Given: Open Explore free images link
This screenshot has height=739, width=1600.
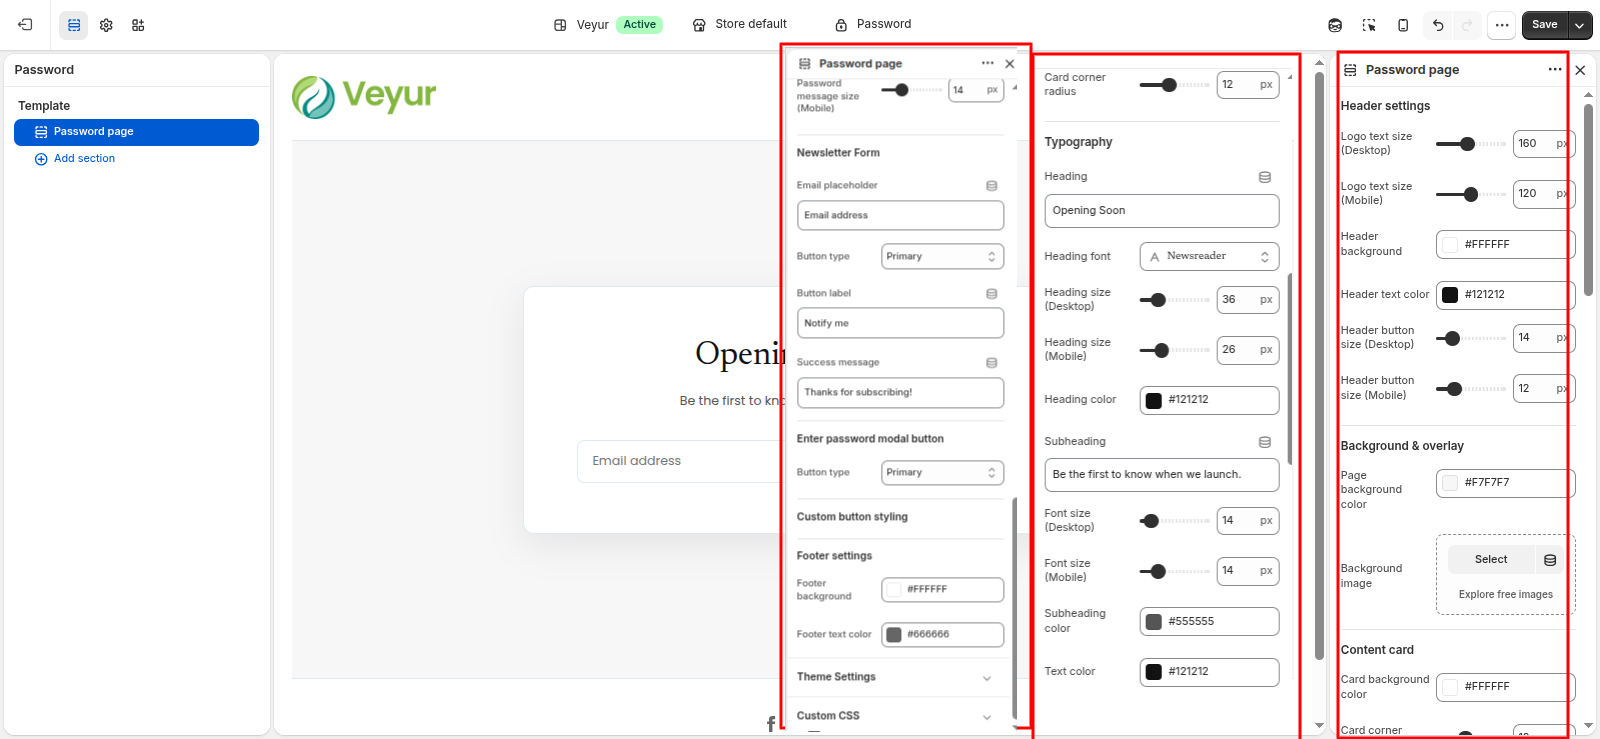Looking at the screenshot, I should (x=1505, y=595).
